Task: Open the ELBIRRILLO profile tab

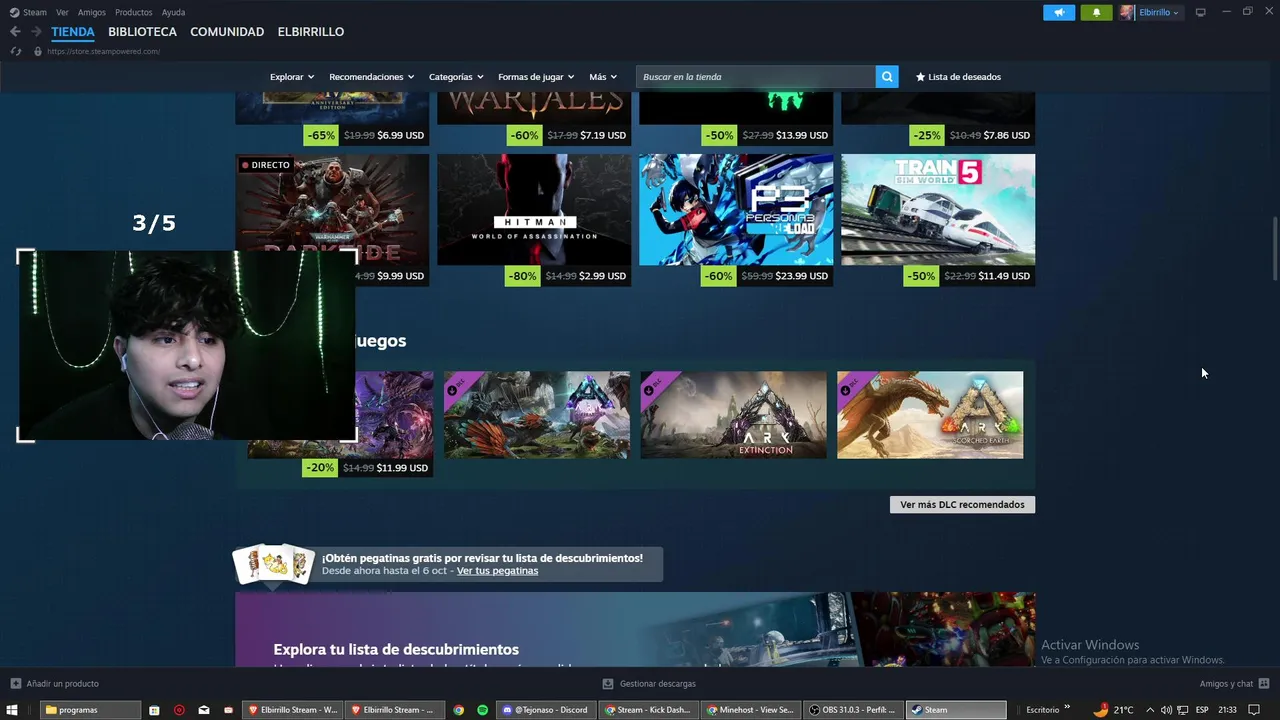Action: [311, 32]
